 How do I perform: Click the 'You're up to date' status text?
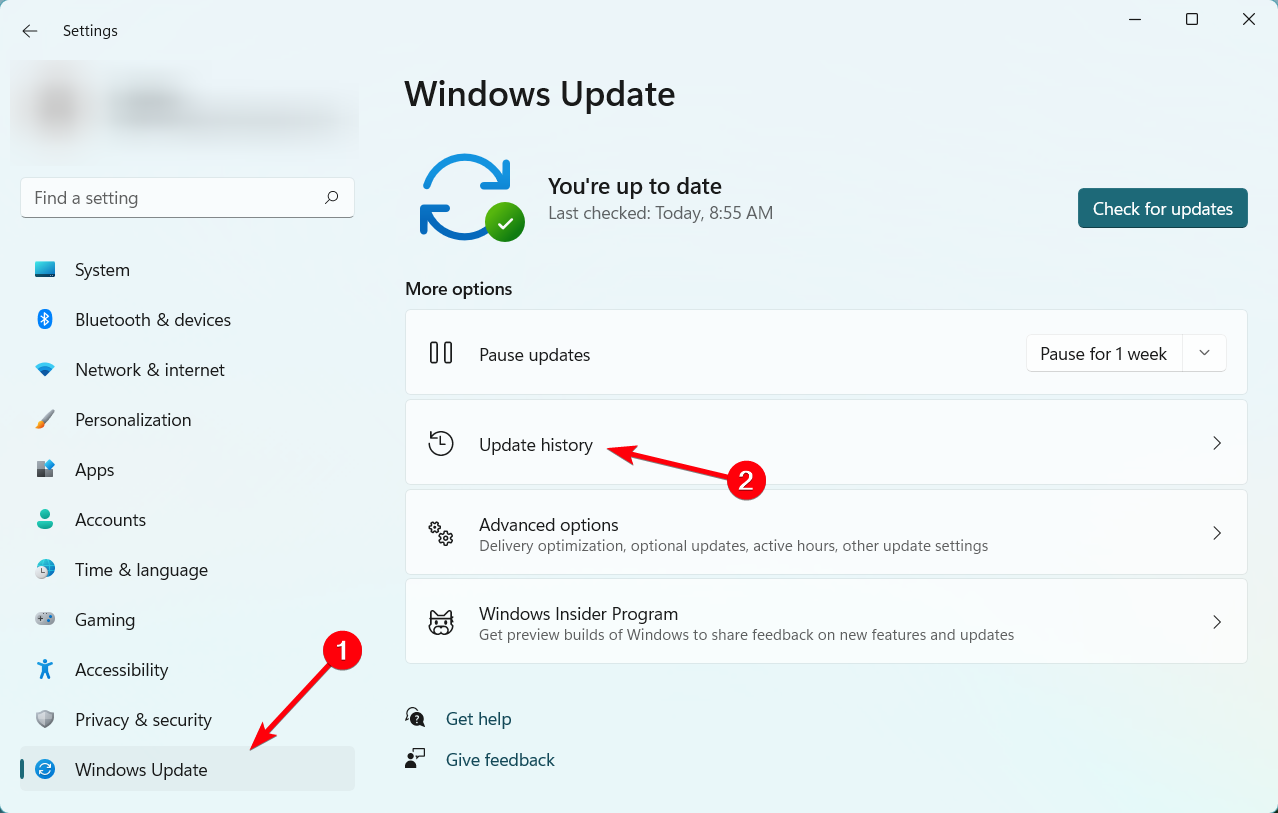(635, 186)
